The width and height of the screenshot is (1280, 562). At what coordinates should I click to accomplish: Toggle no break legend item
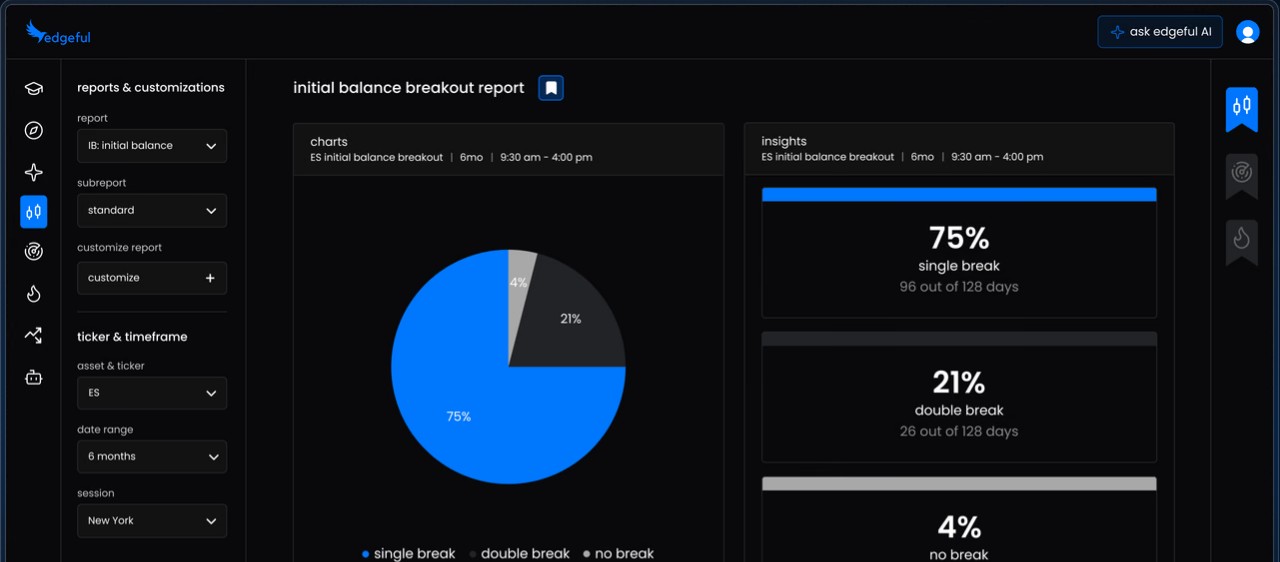618,553
